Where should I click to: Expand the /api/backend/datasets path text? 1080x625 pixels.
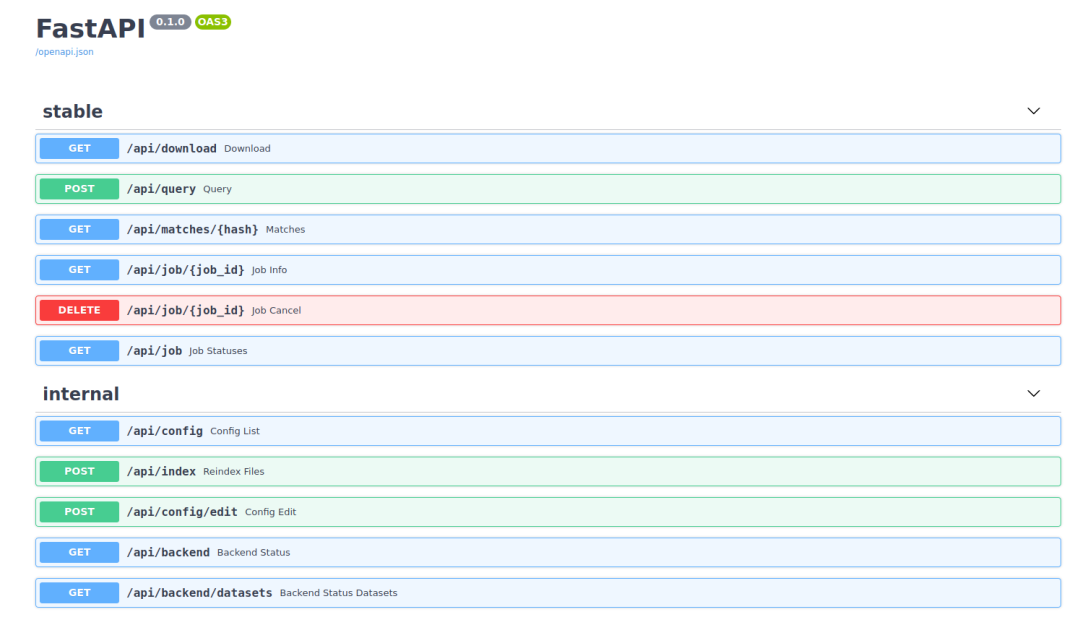[x=199, y=593]
